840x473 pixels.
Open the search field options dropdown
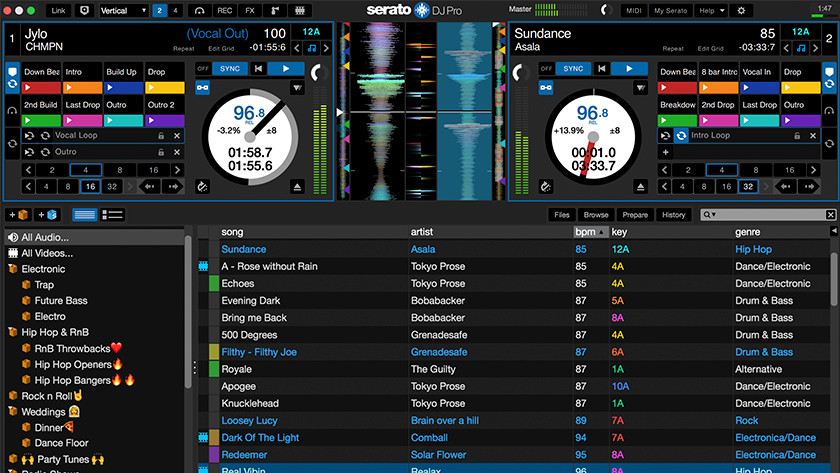point(710,215)
